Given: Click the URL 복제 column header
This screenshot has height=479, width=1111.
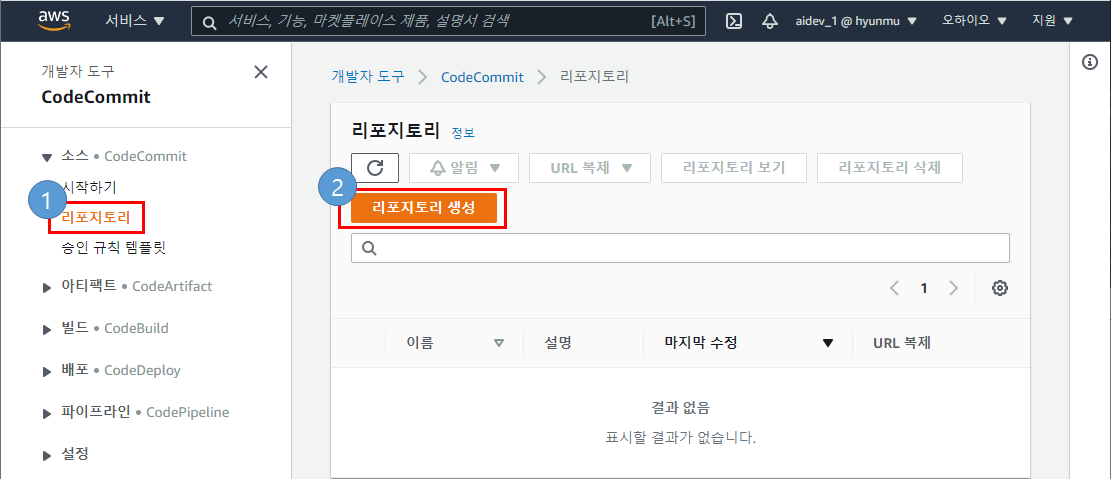Looking at the screenshot, I should click(x=902, y=343).
